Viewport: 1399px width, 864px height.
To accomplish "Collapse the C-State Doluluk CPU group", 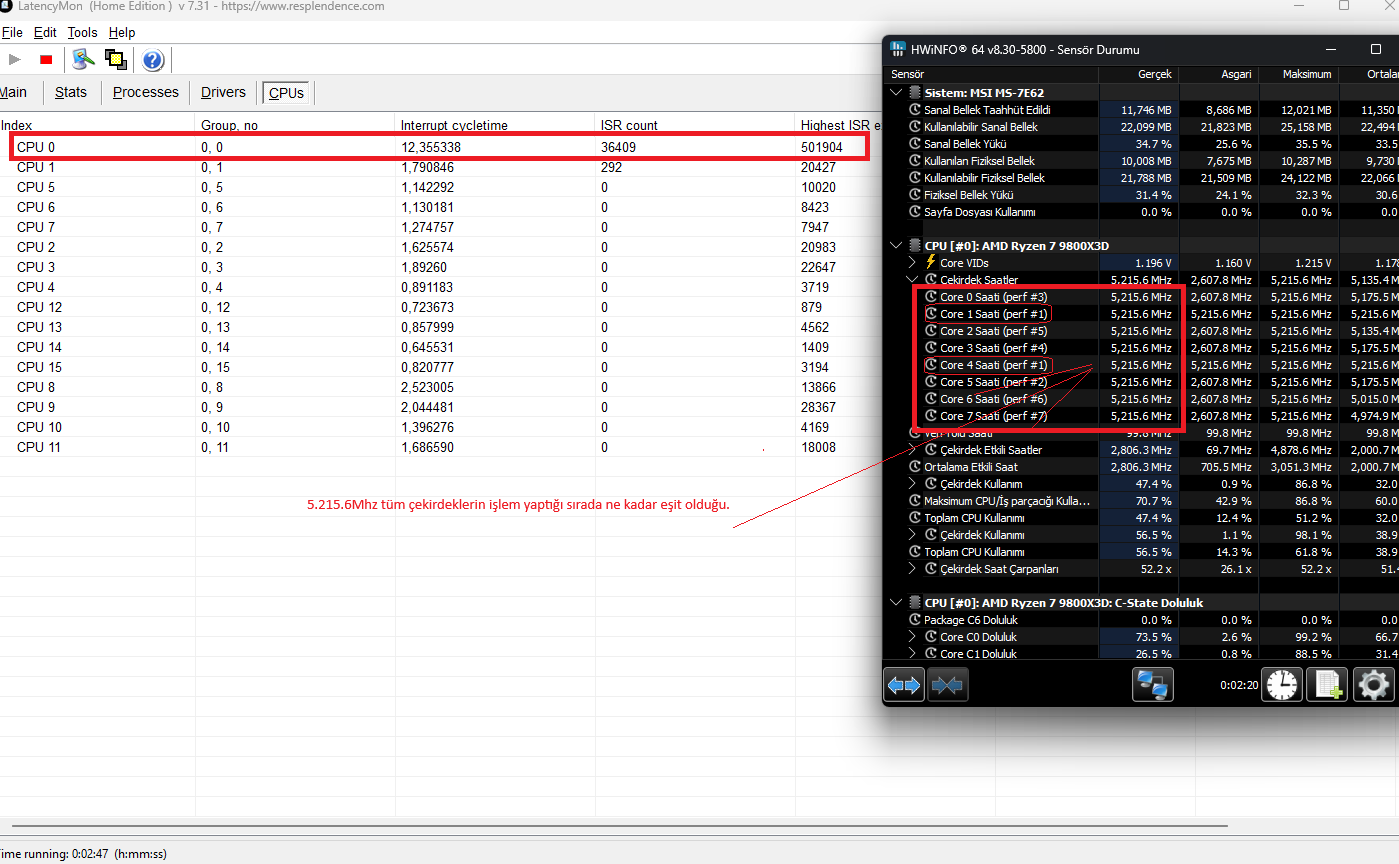I will click(896, 603).
